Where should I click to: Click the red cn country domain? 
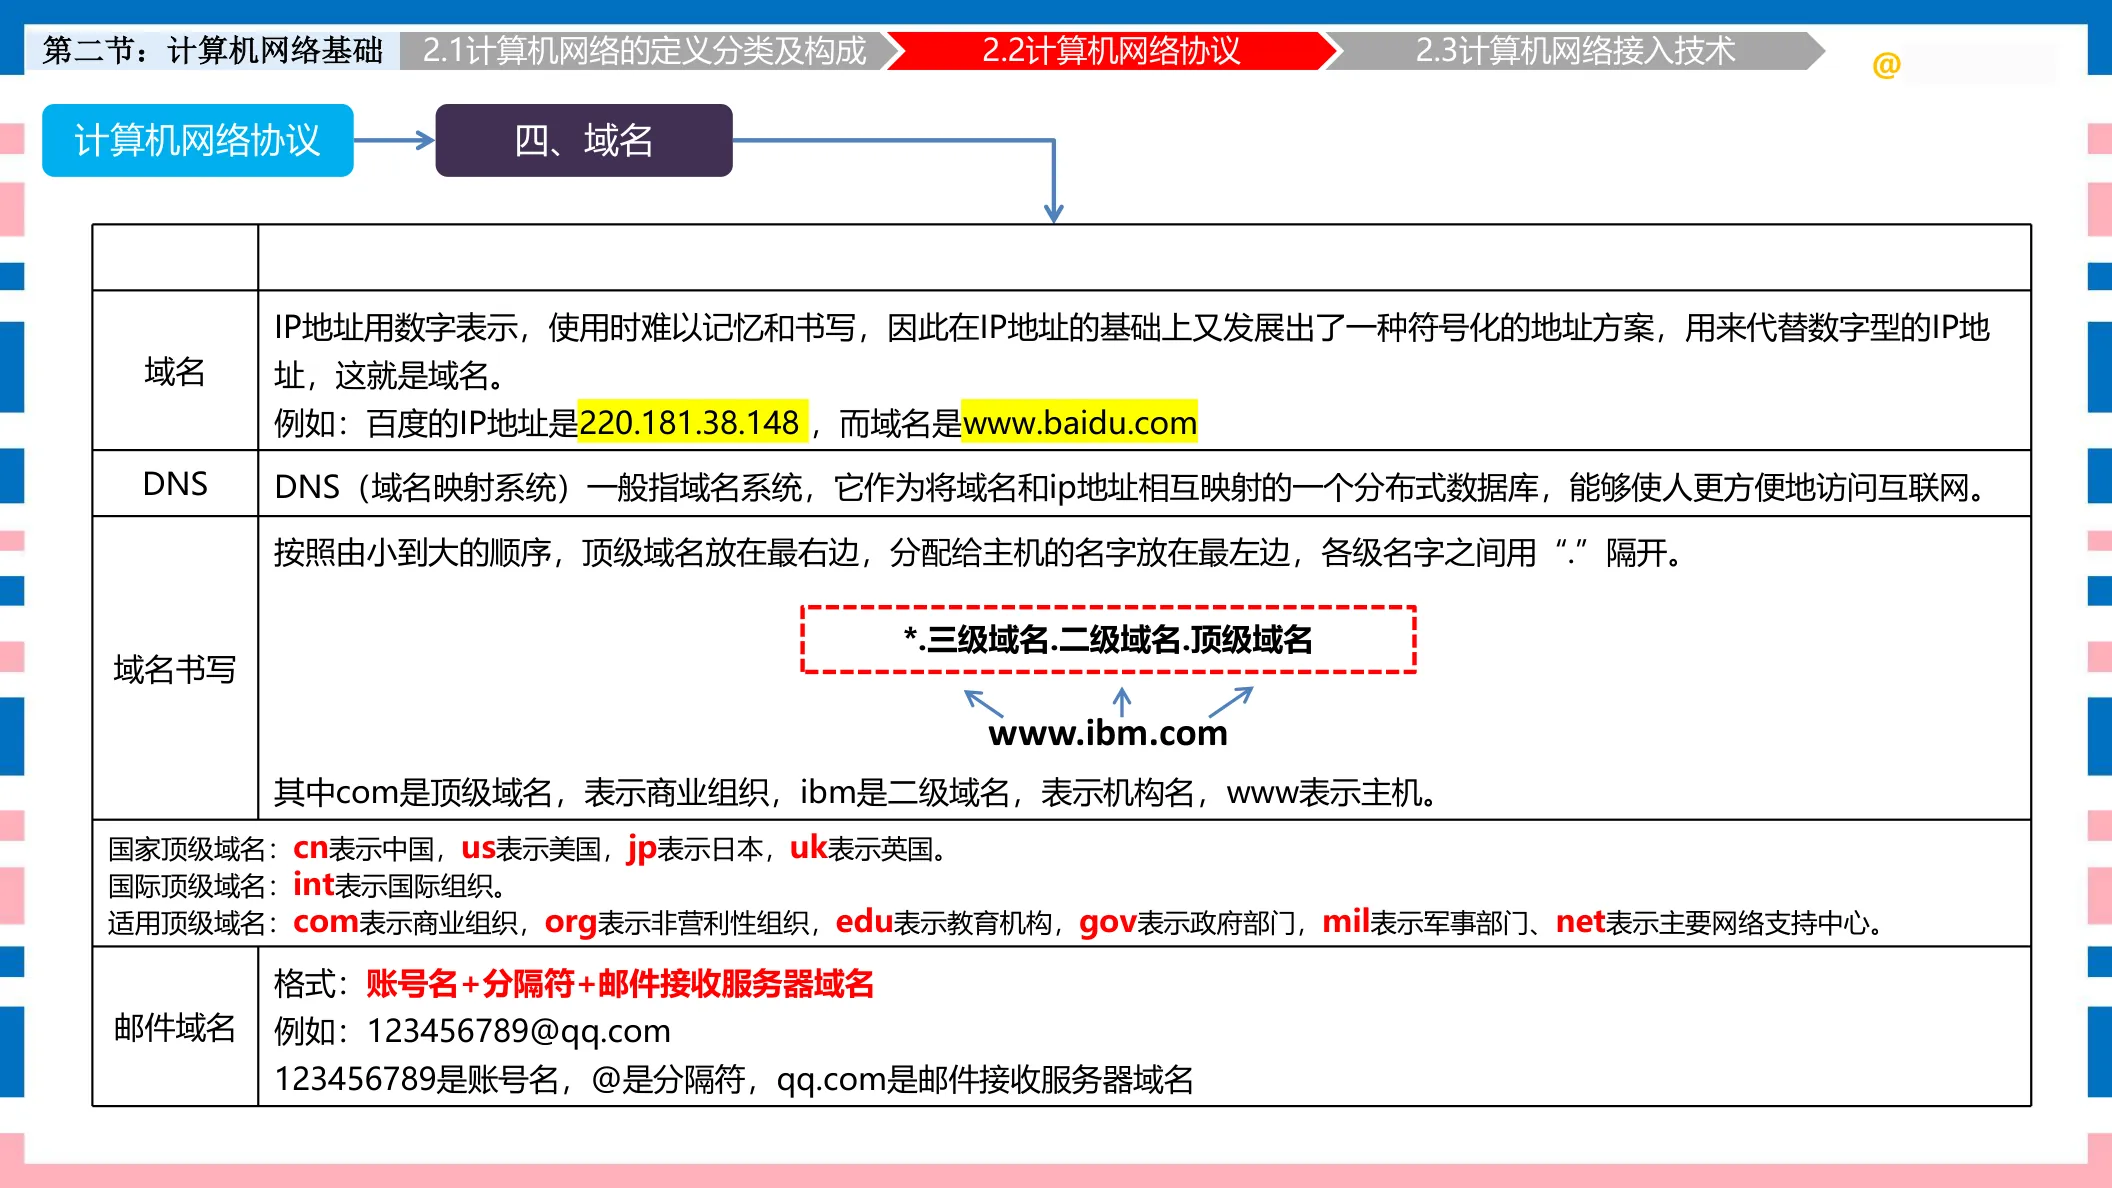pyautogui.click(x=310, y=848)
